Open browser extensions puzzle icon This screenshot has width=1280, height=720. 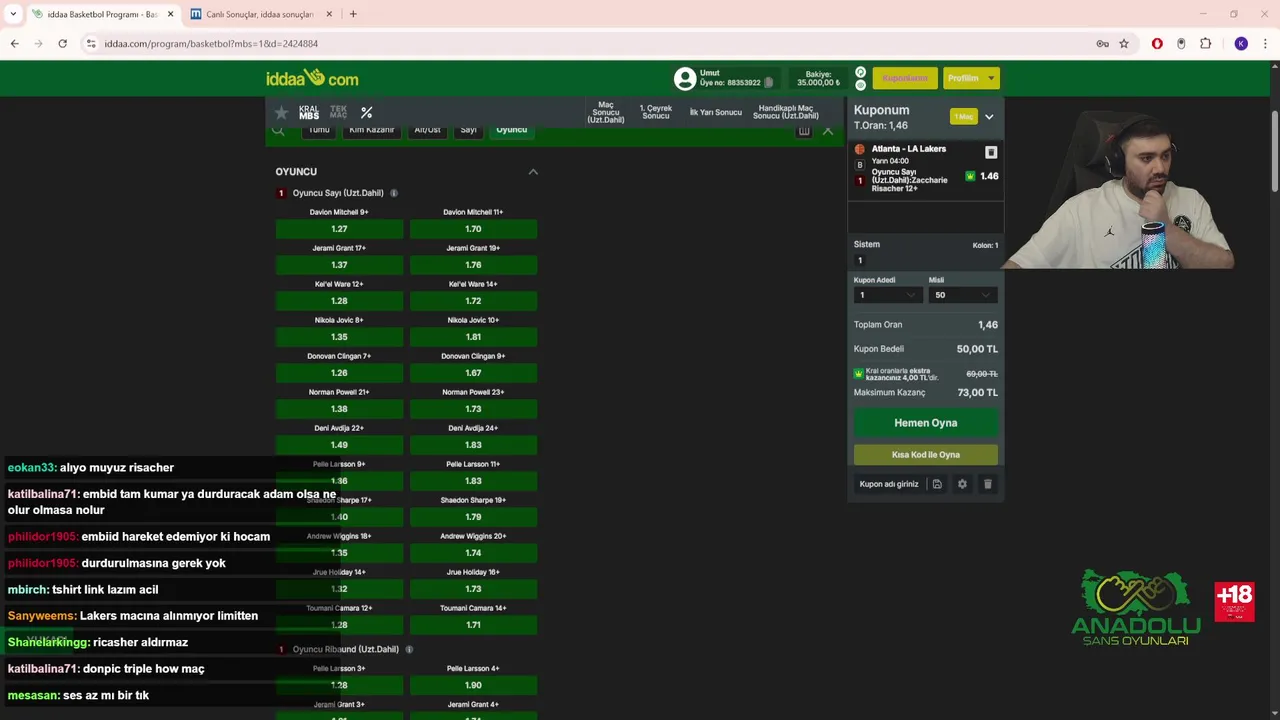pyautogui.click(x=1205, y=44)
